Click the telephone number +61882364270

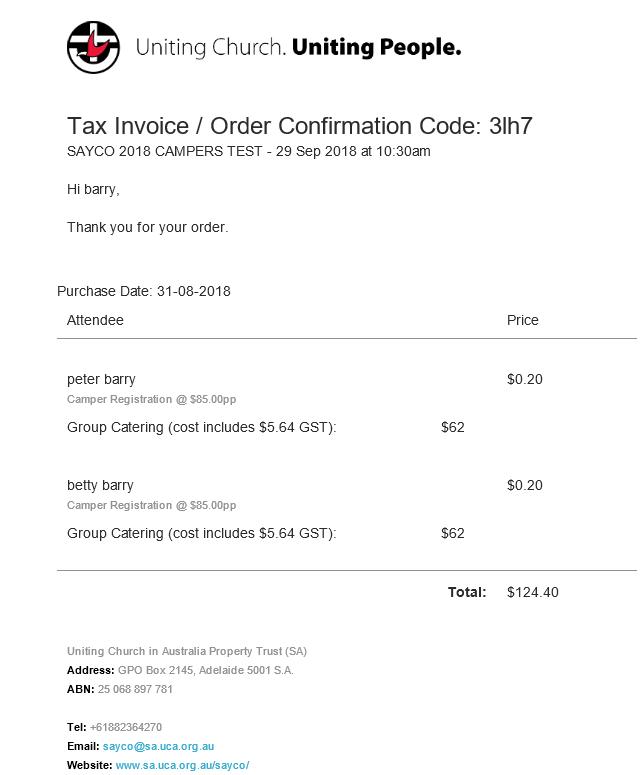pyautogui.click(x=126, y=727)
